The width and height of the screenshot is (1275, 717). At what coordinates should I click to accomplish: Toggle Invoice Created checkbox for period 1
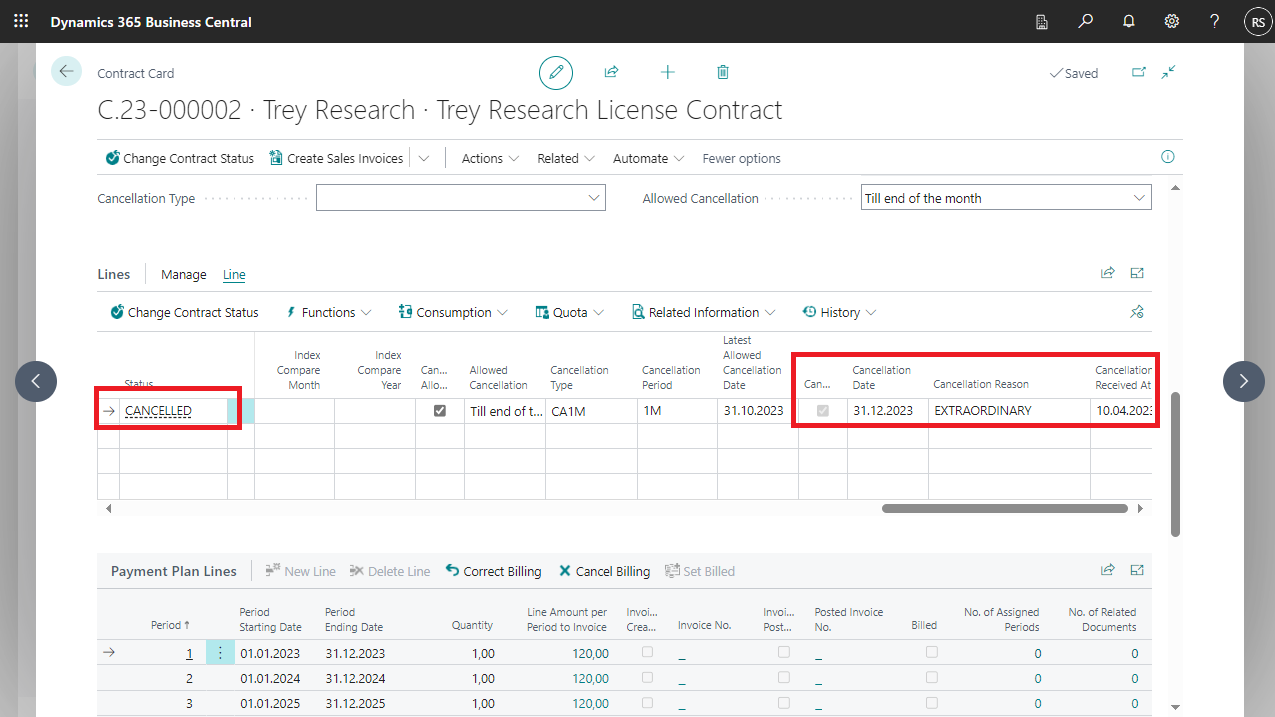647,652
